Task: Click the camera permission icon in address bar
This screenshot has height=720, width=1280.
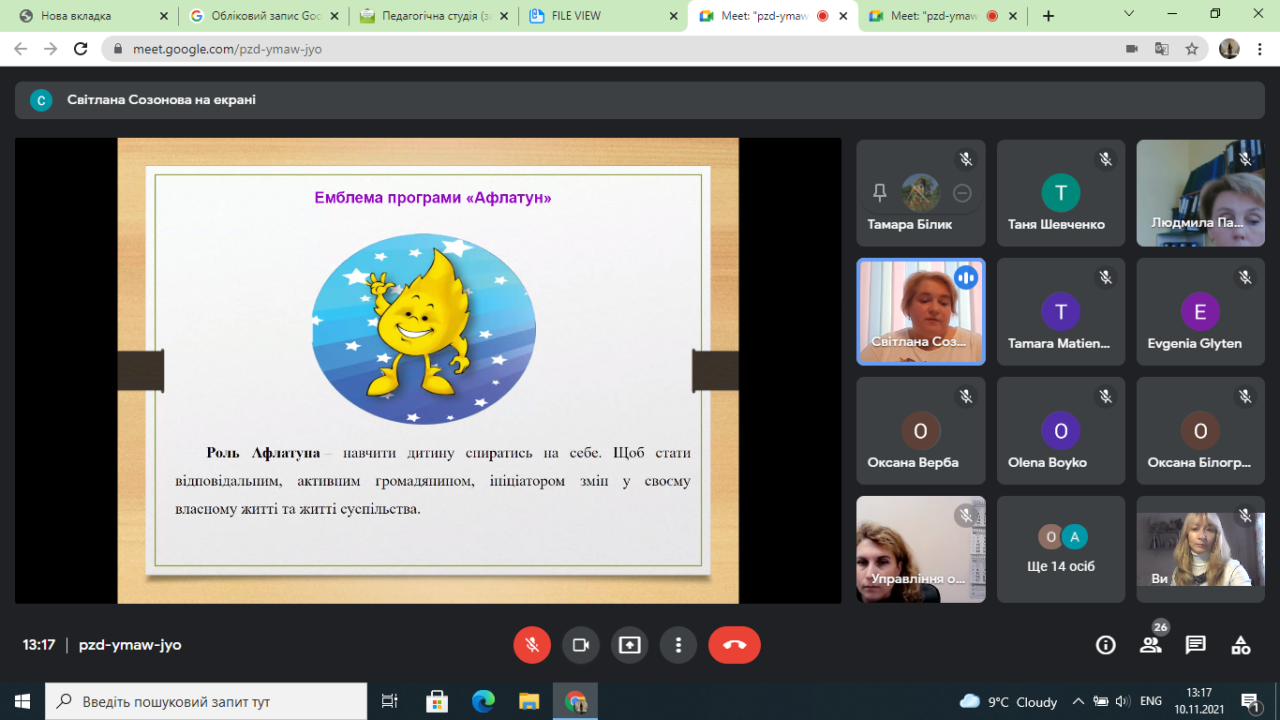Action: tap(1132, 49)
